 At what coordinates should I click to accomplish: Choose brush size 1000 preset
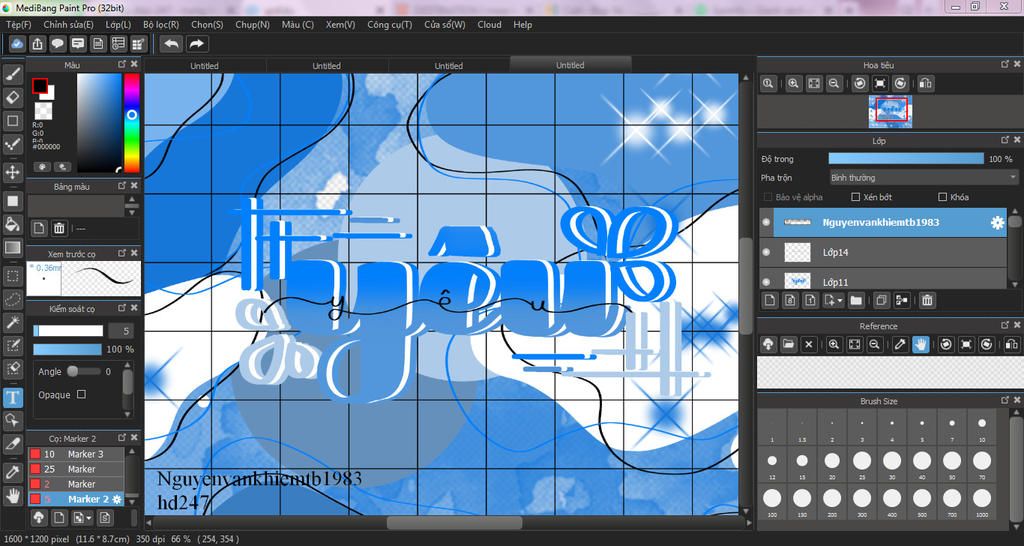click(982, 504)
